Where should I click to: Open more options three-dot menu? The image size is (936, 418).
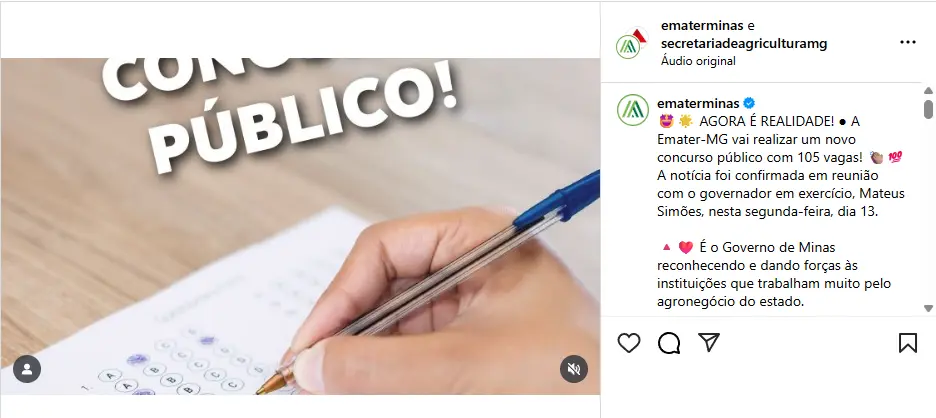[x=907, y=42]
